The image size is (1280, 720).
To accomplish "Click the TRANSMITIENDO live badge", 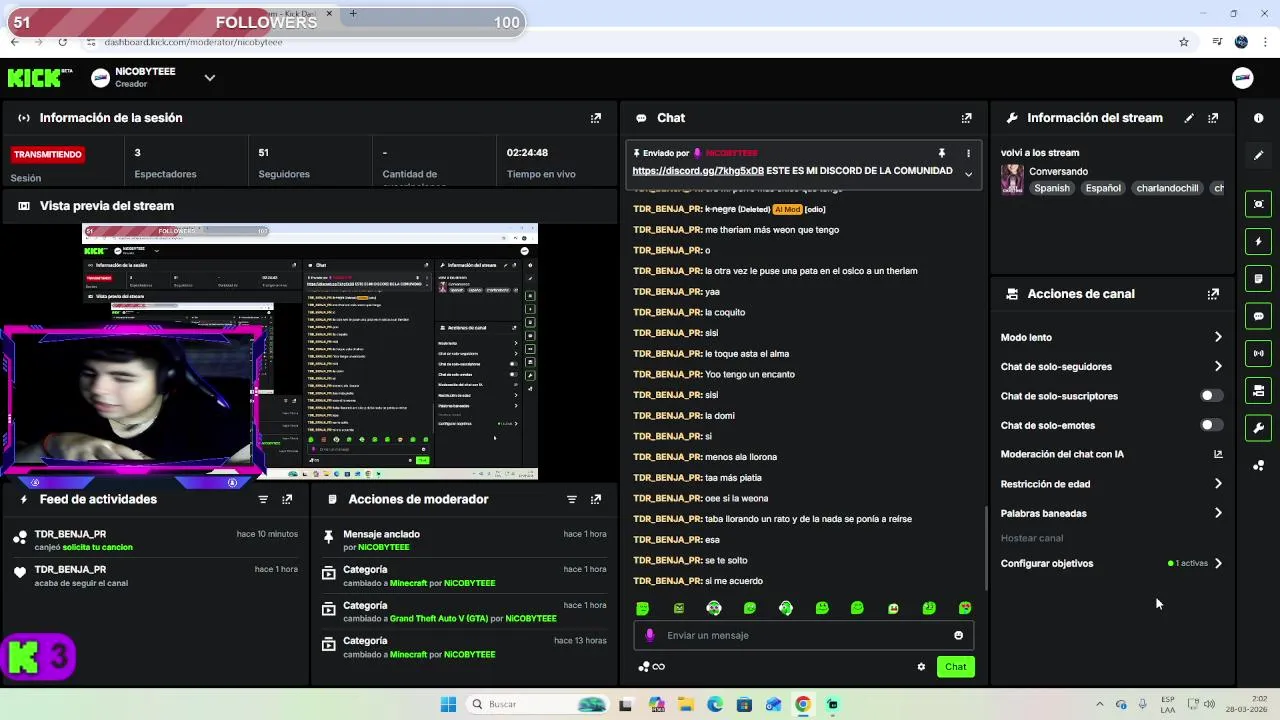I will (48, 155).
